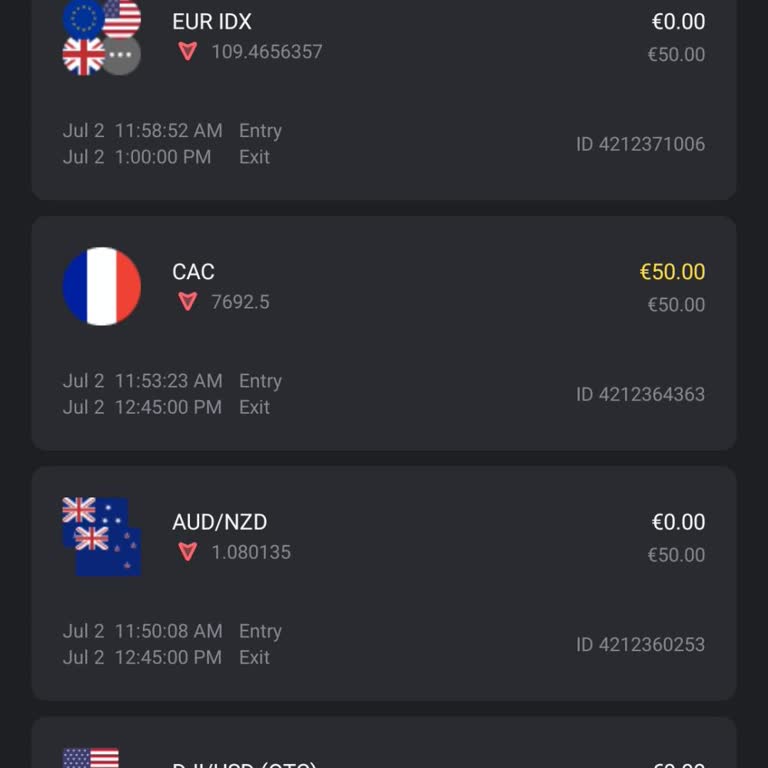
Task: Click trade ID 4212360253
Action: [640, 644]
